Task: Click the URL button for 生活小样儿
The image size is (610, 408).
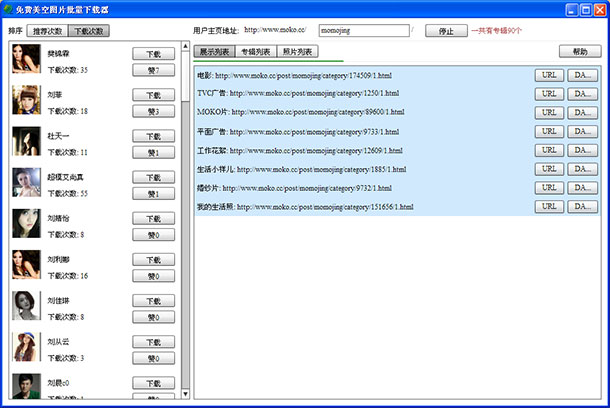Action: [x=549, y=169]
